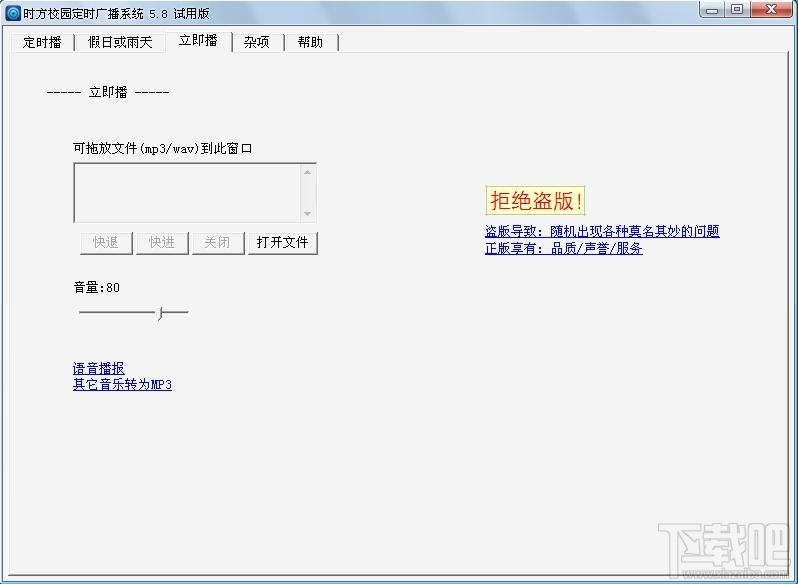Click the 盗版导致 warning link
798x584 pixels.
click(602, 231)
